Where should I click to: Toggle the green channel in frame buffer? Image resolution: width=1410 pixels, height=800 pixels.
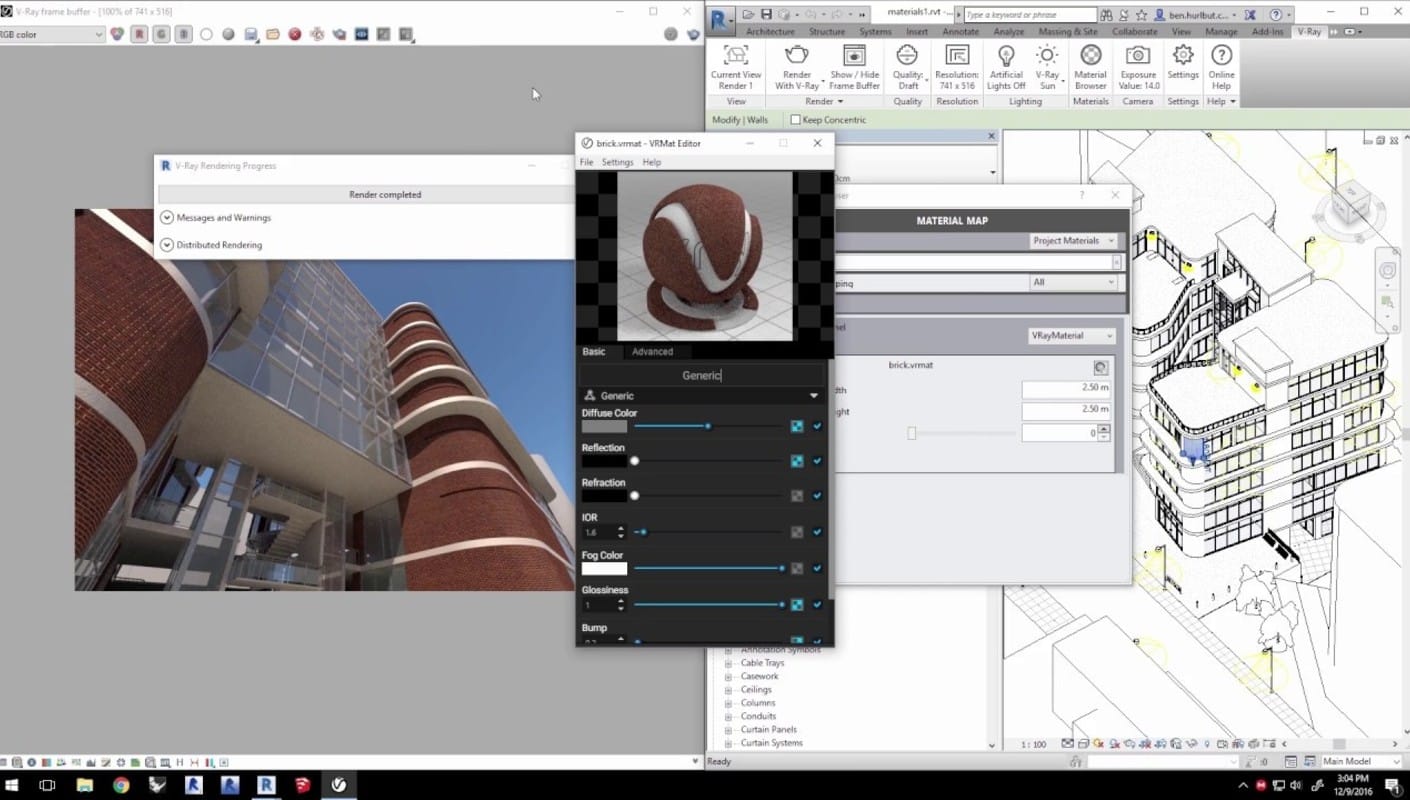coord(161,34)
